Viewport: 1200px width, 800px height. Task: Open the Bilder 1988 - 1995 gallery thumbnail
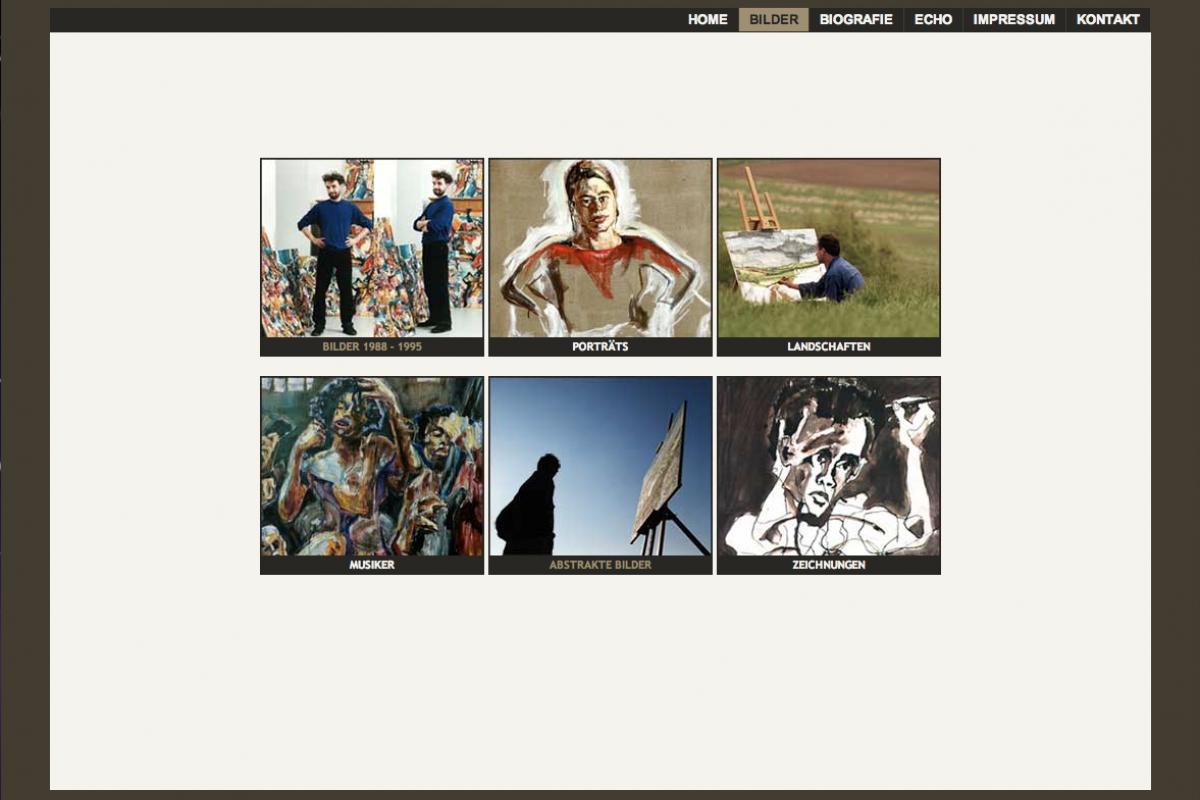coord(372,248)
